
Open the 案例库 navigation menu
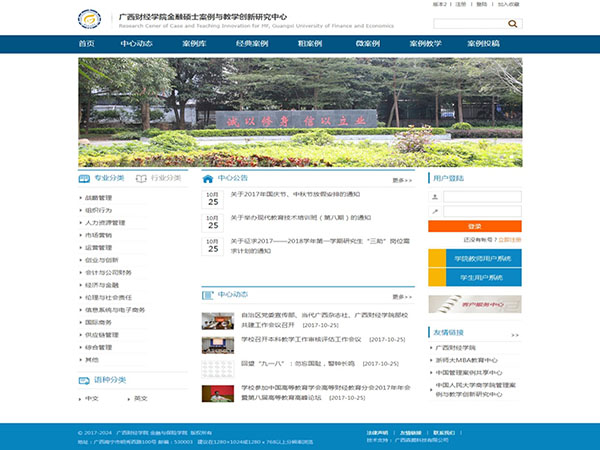(194, 44)
